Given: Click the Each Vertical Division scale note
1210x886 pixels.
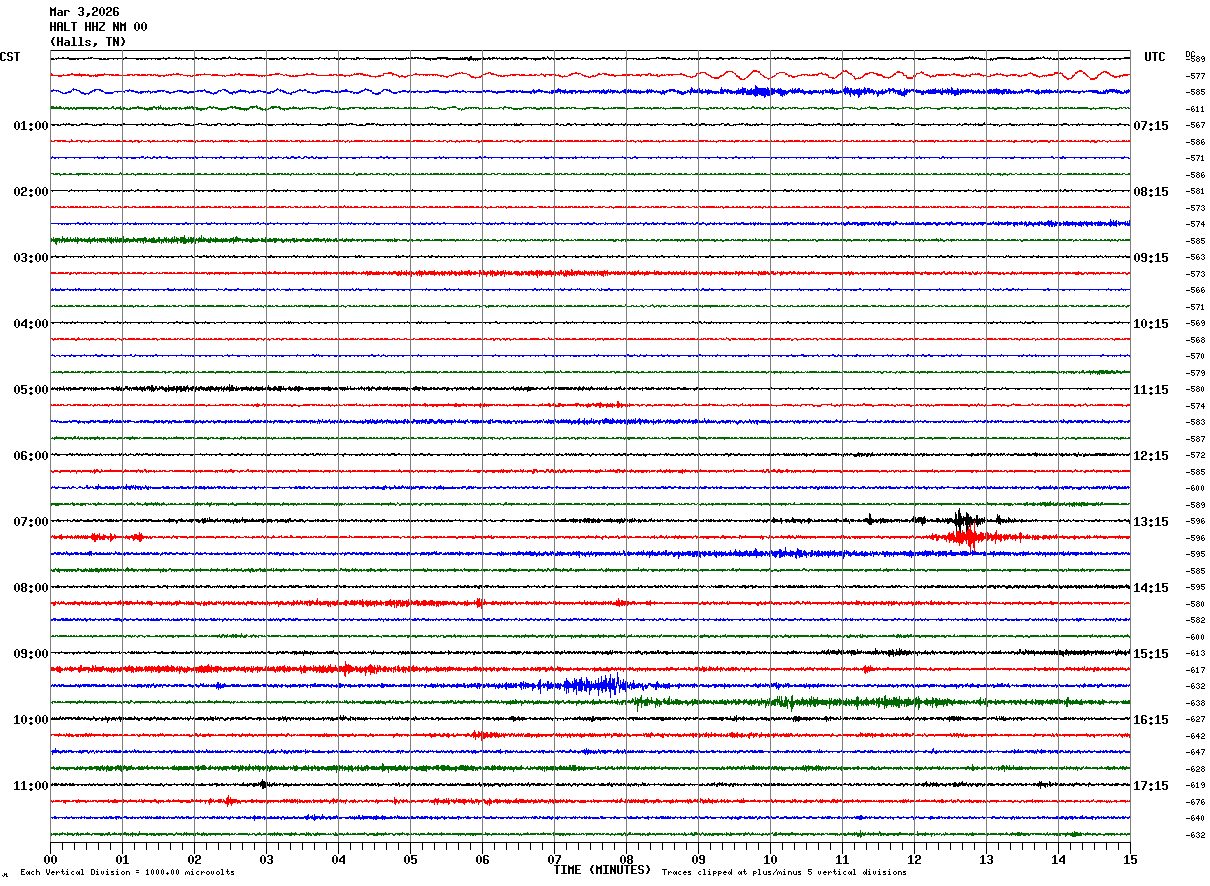Looking at the screenshot, I should click(127, 872).
